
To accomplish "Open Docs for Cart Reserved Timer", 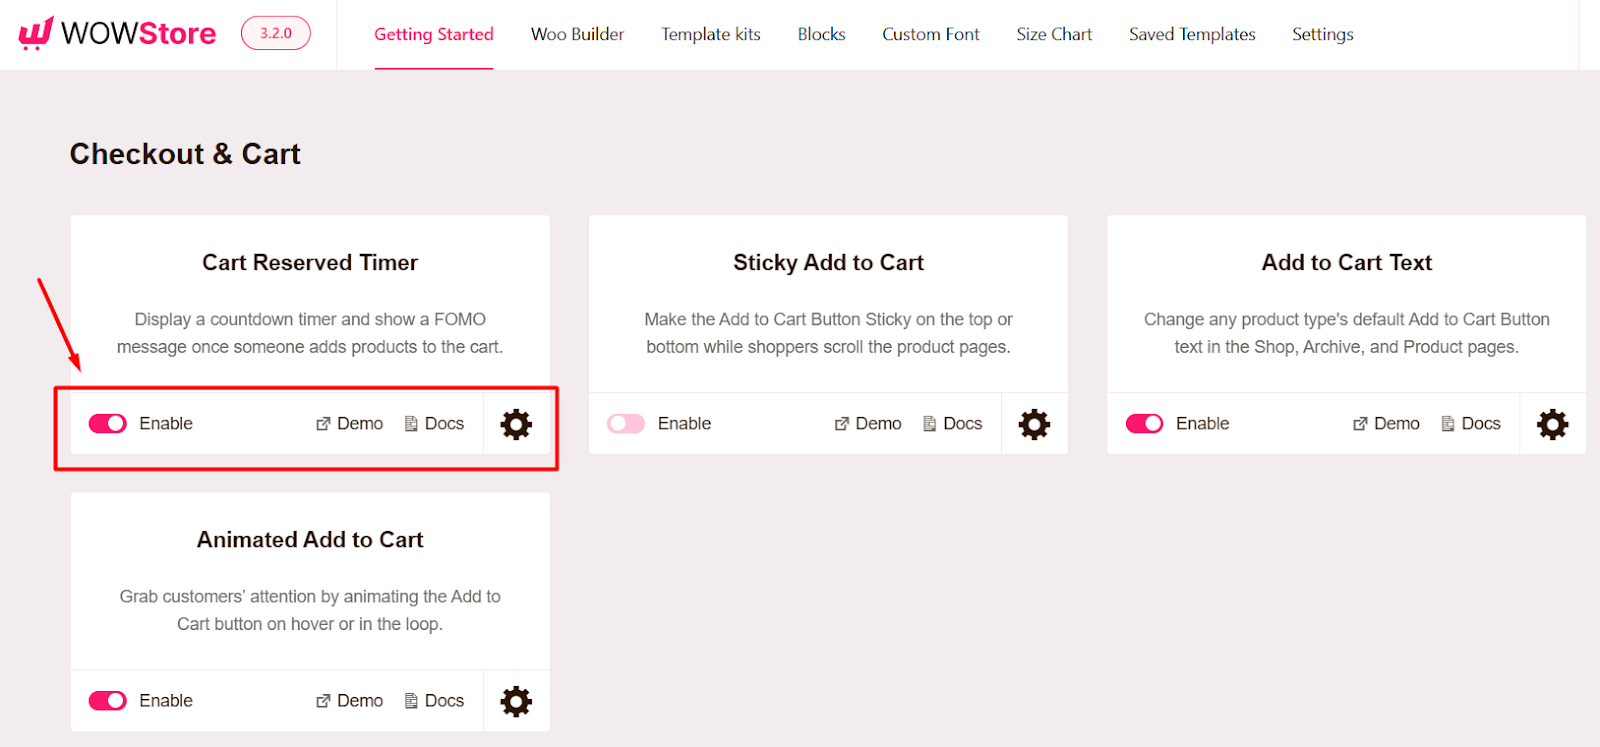I will coord(444,423).
